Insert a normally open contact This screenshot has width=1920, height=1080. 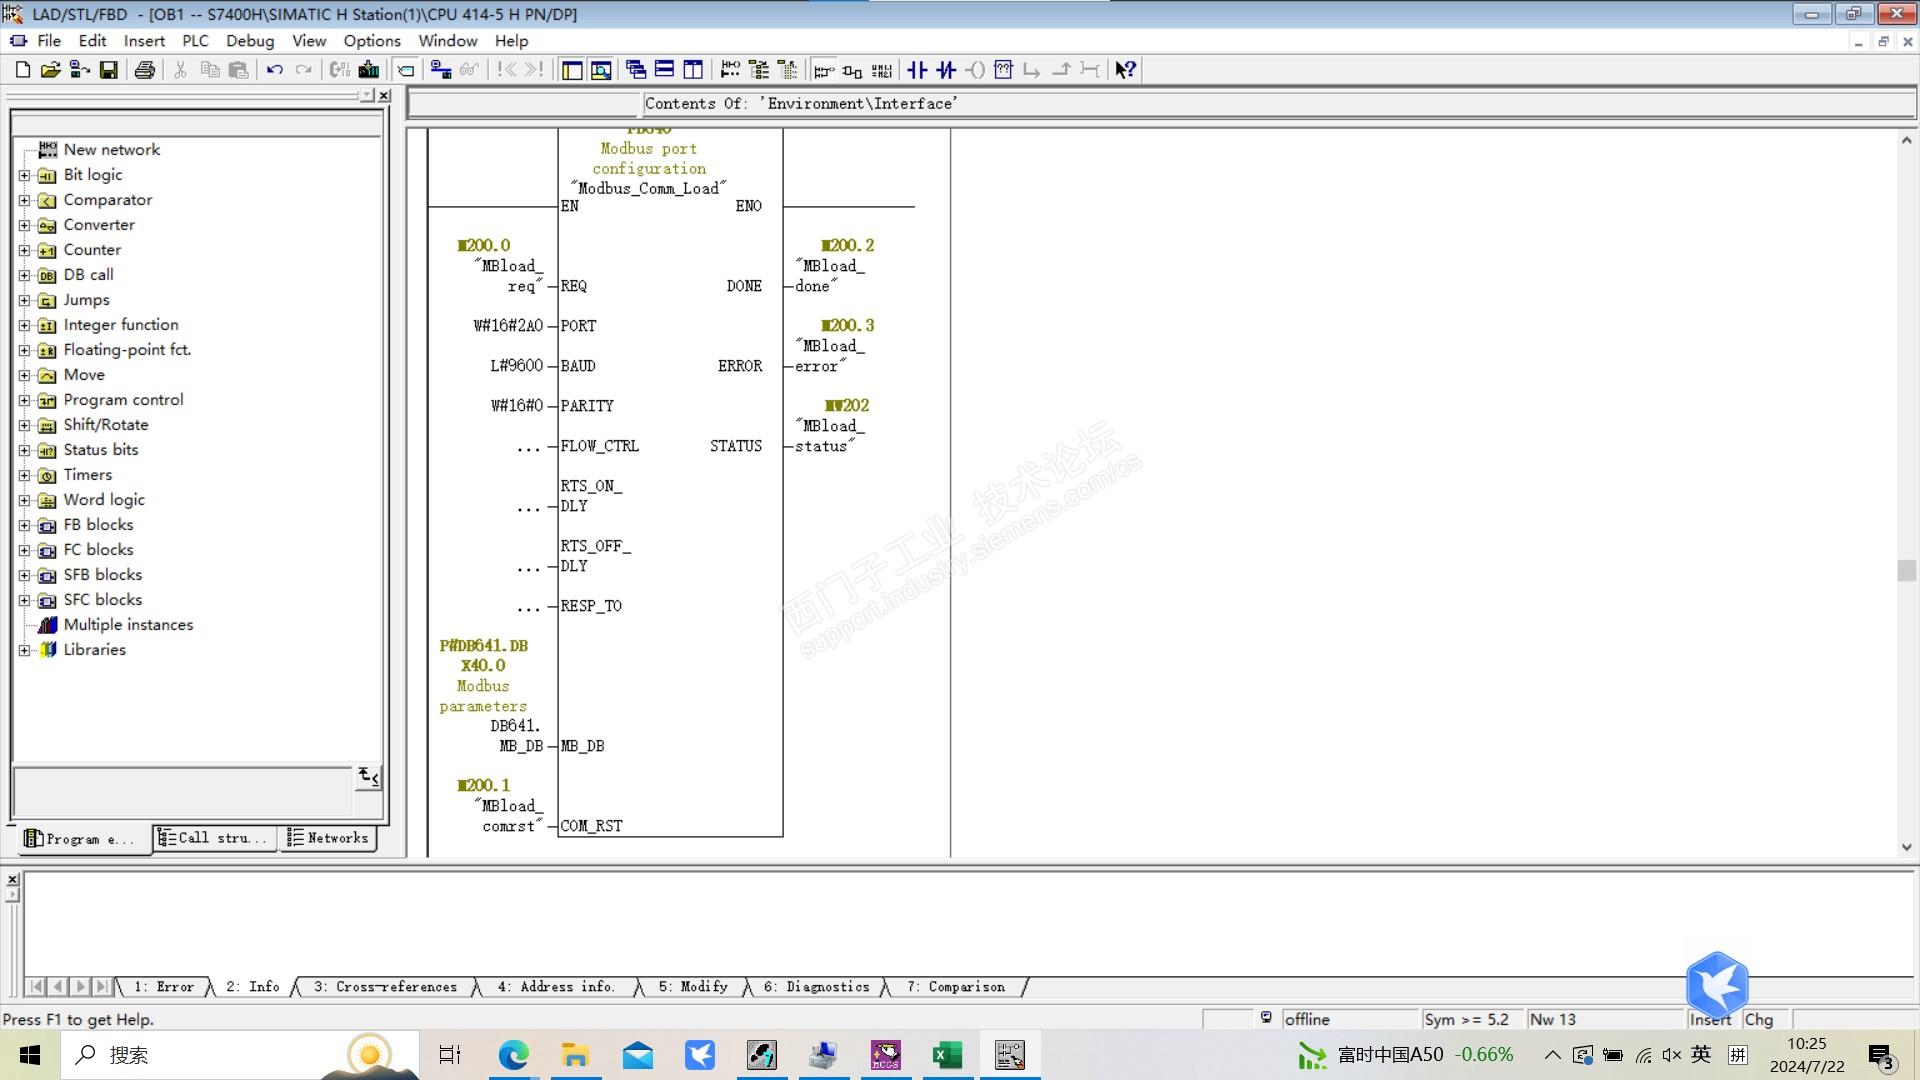[x=917, y=70]
